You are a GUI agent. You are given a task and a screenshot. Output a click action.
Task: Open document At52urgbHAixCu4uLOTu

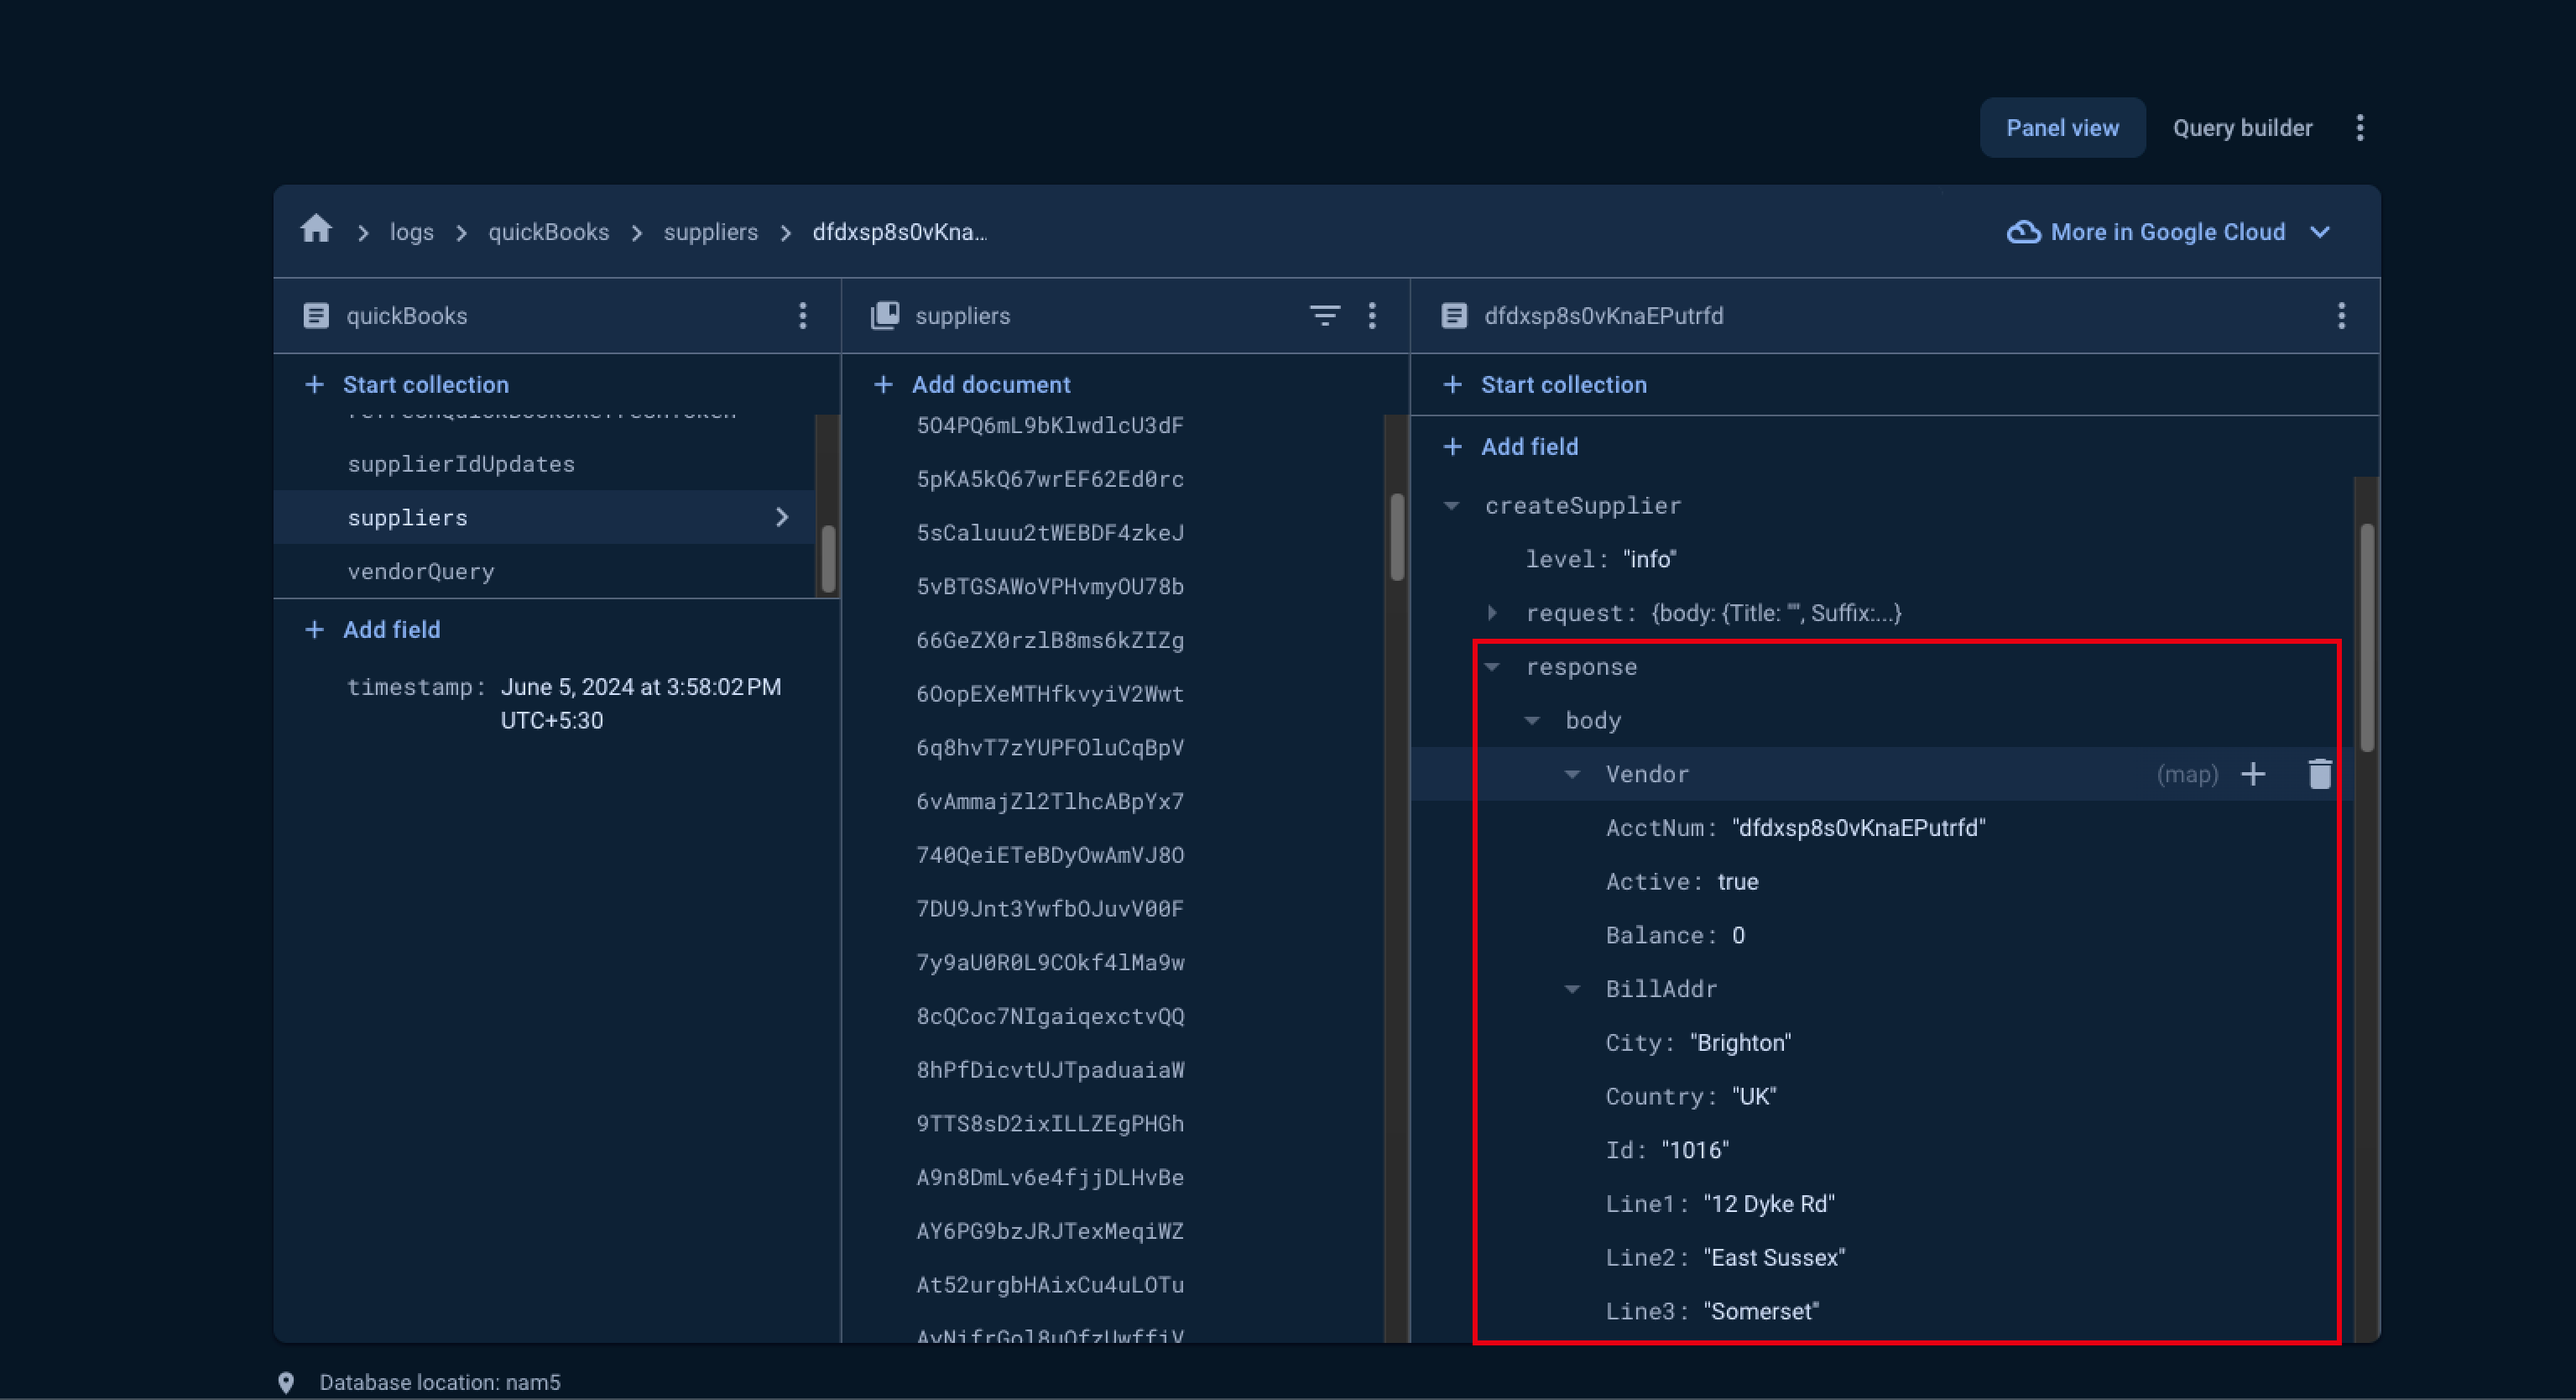pyautogui.click(x=1050, y=1285)
